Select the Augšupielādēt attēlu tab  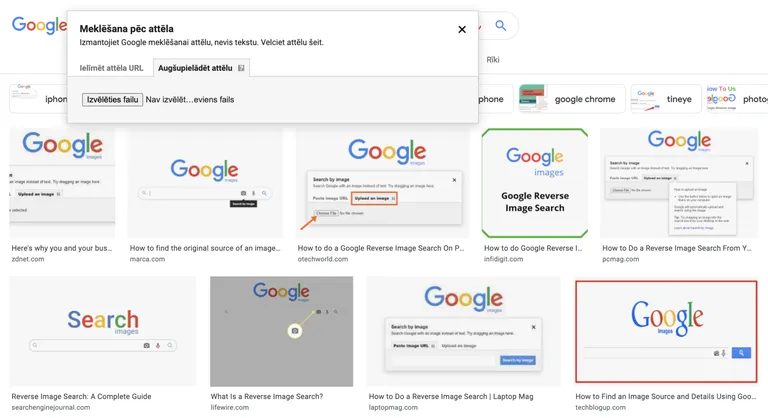(201, 68)
